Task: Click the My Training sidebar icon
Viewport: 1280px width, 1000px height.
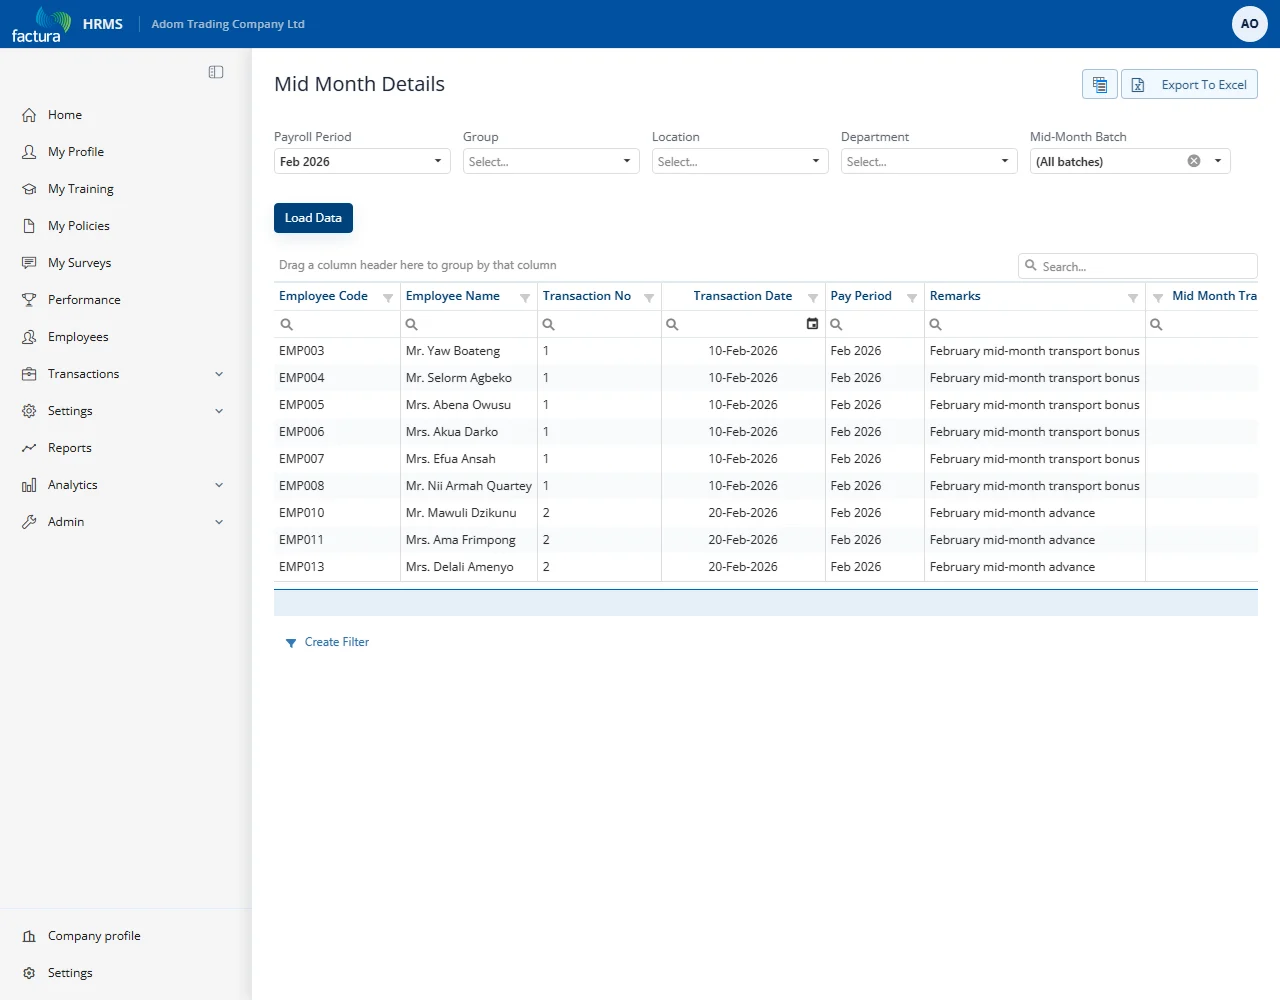Action: click(29, 189)
